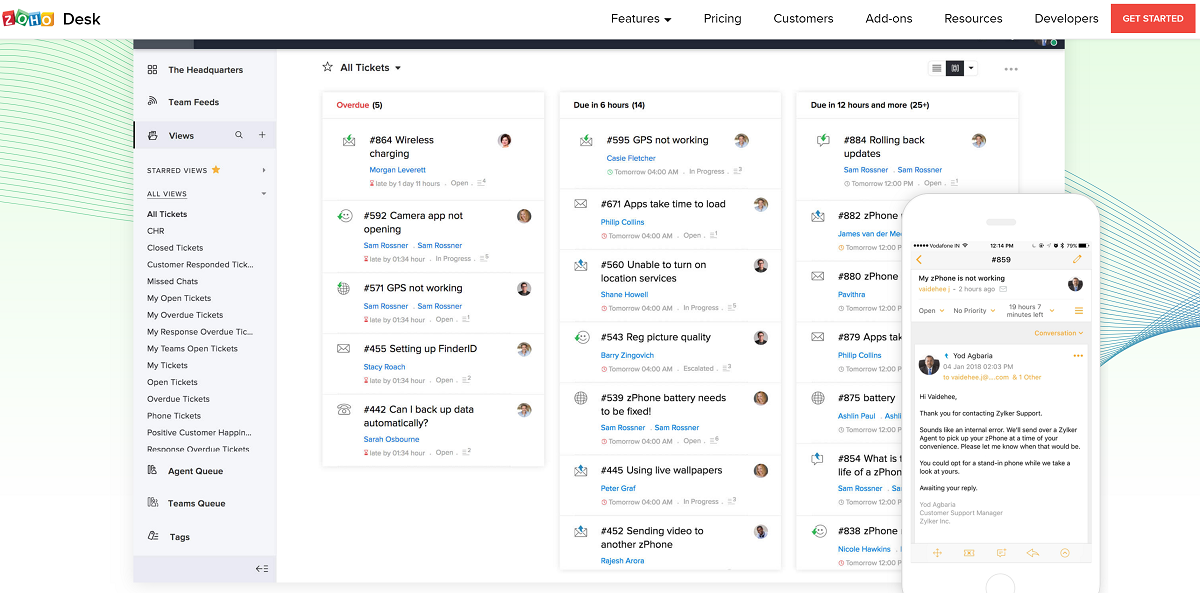Switch to list view layout icon
Image resolution: width=1200 pixels, height=593 pixels.
[937, 68]
